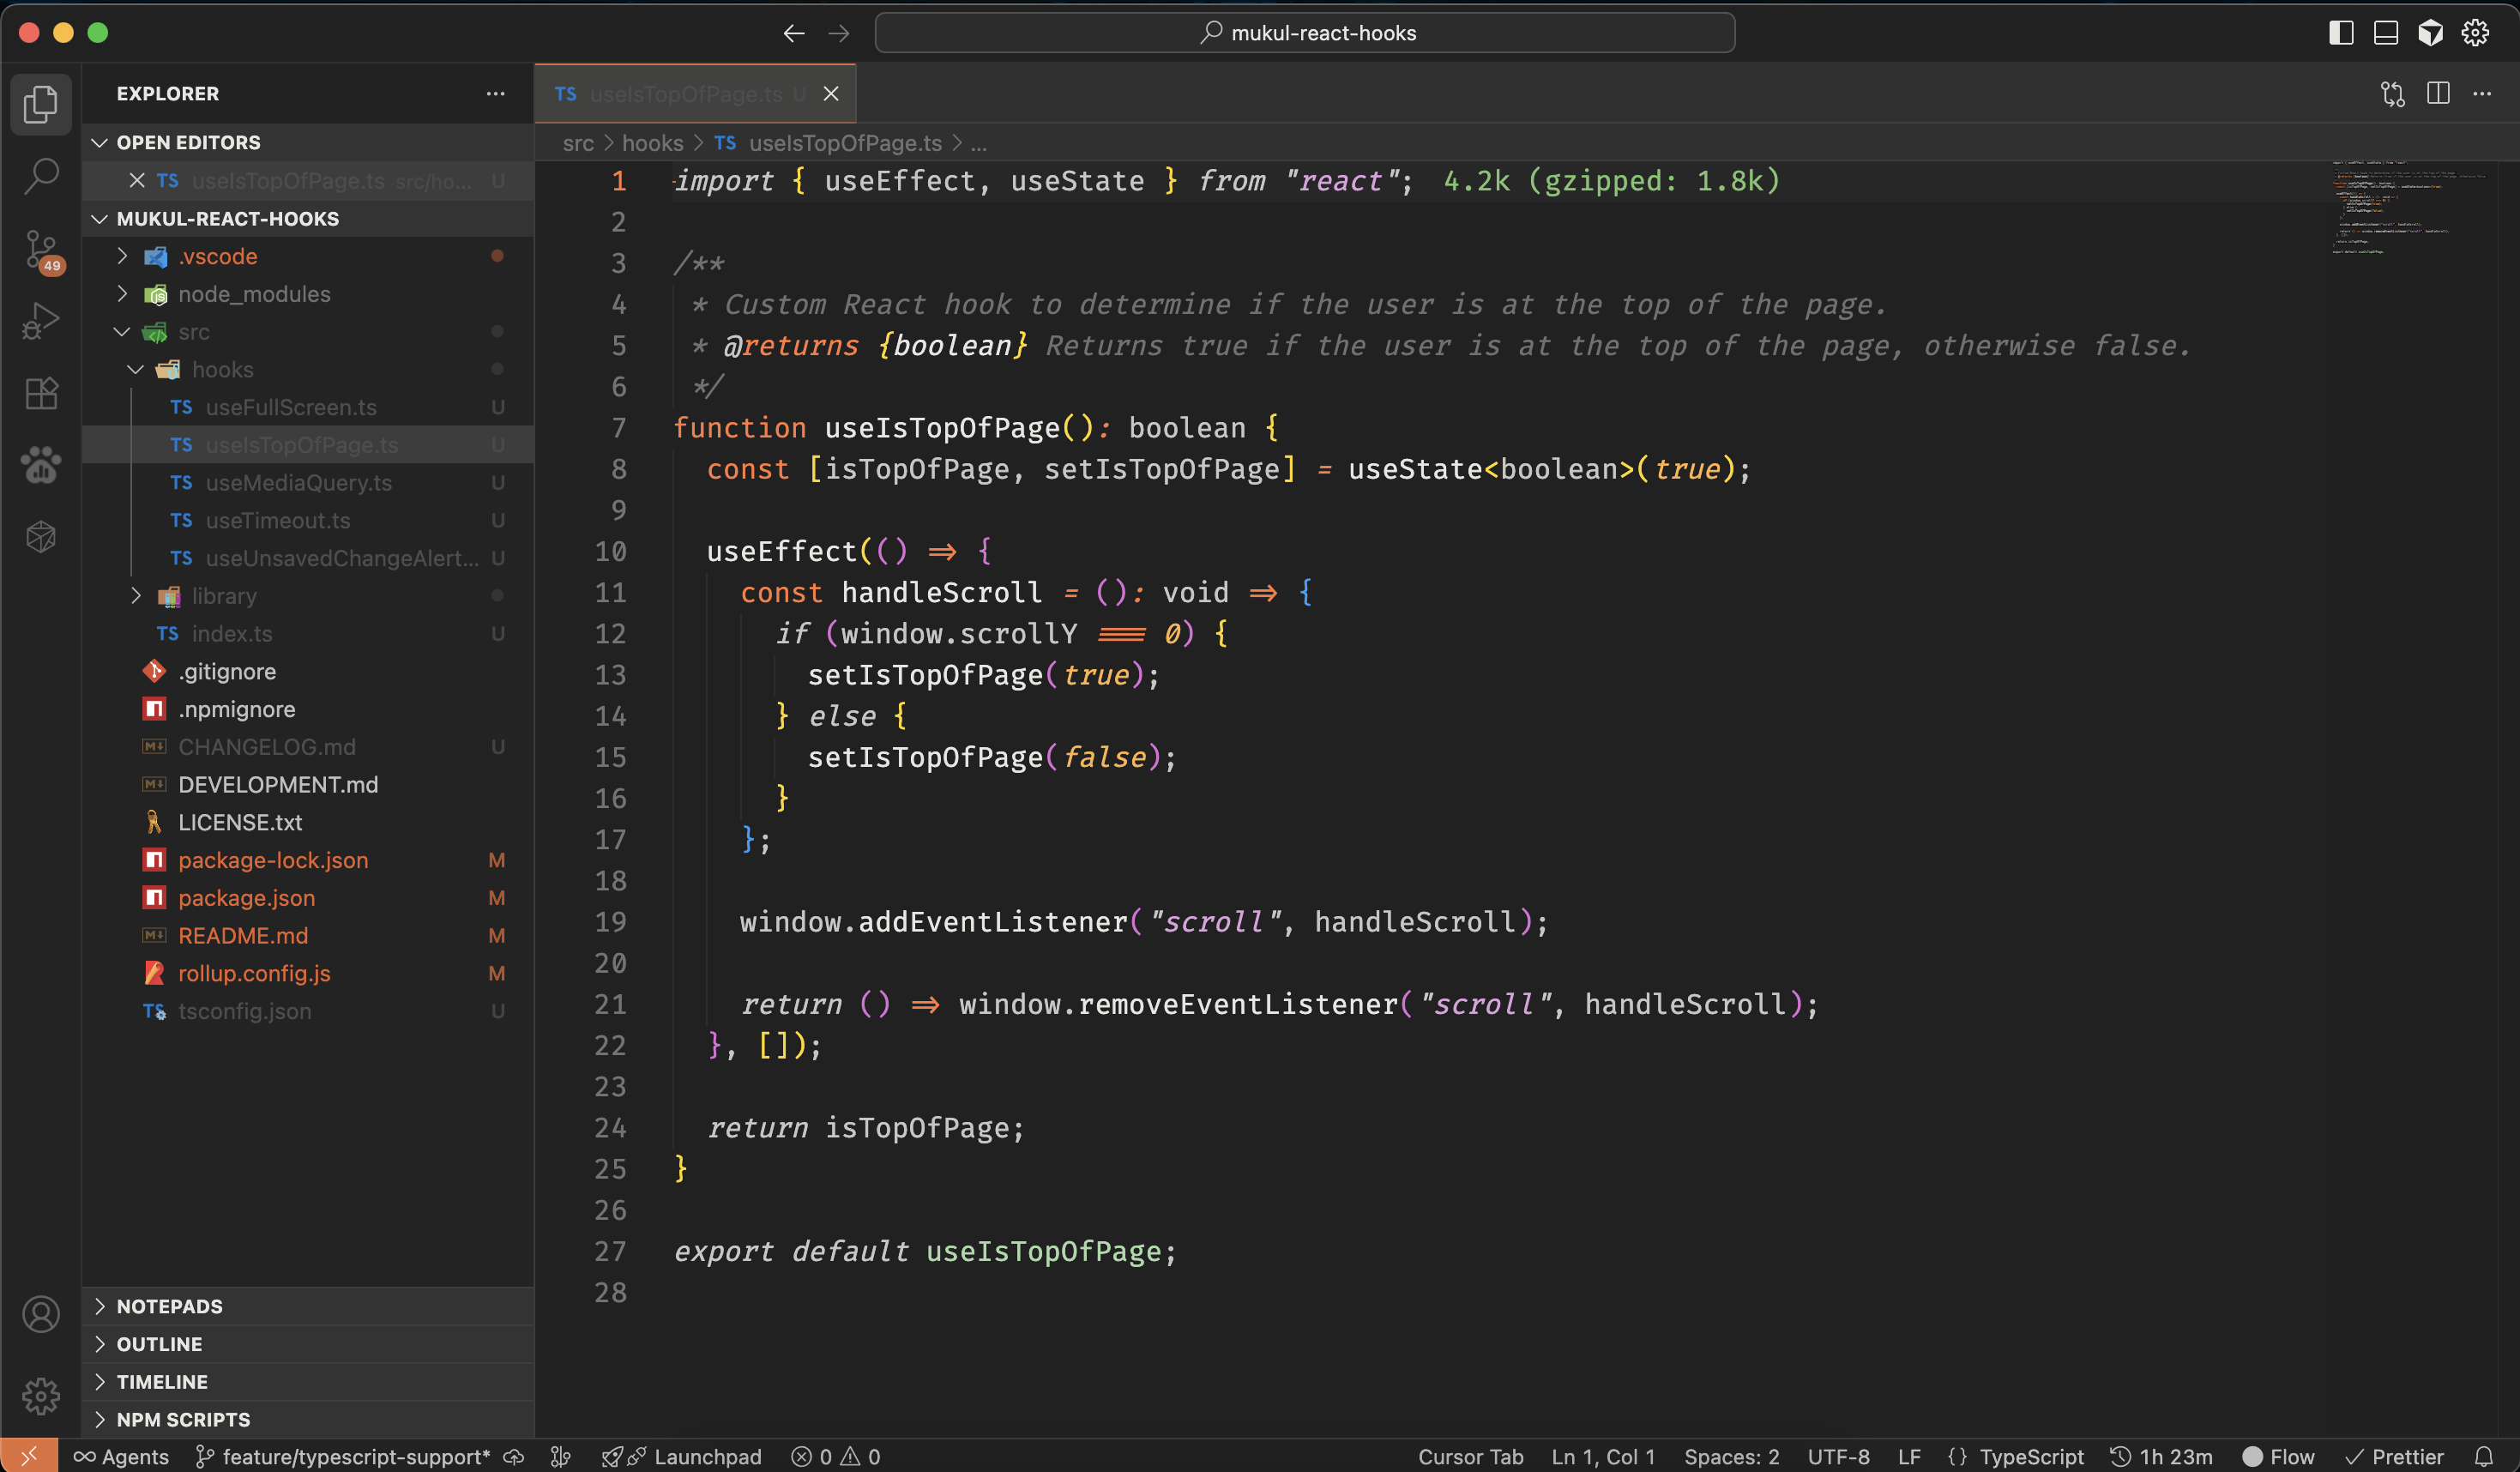
Task: Click Prettier formatter status
Action: pos(2394,1456)
